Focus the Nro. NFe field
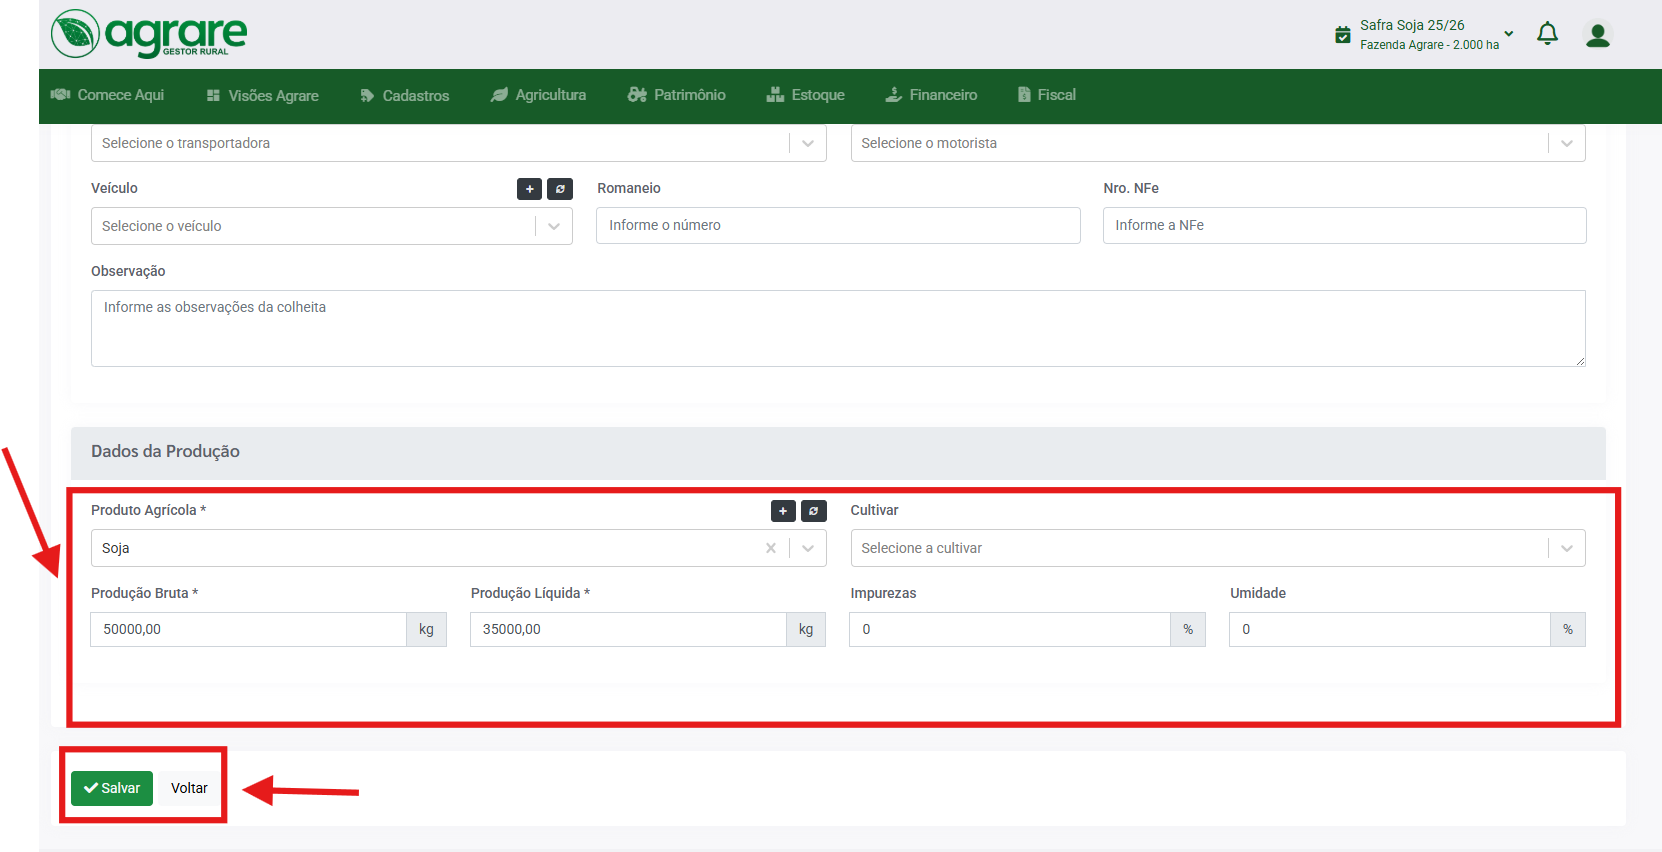The width and height of the screenshot is (1662, 852). tap(1344, 225)
